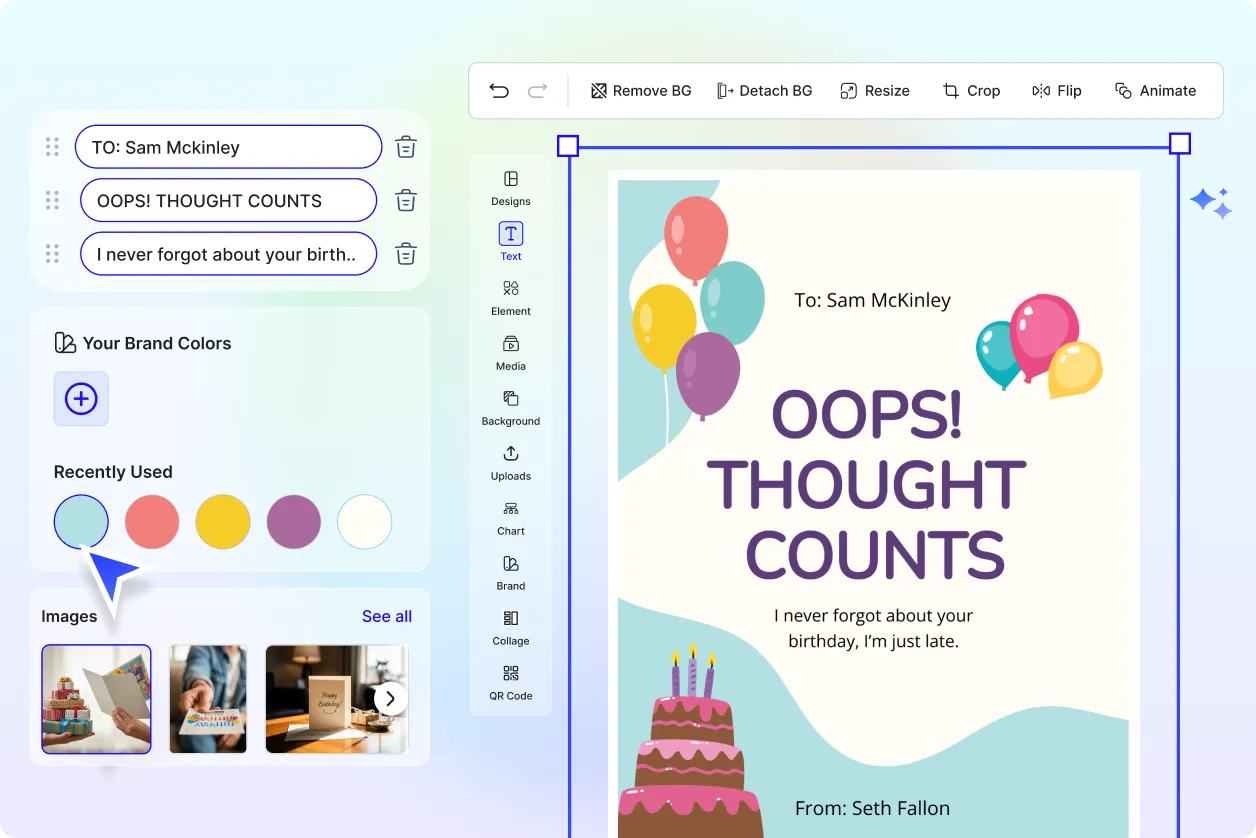This screenshot has height=838, width=1256.
Task: Open the Uploads panel
Action: click(510, 465)
